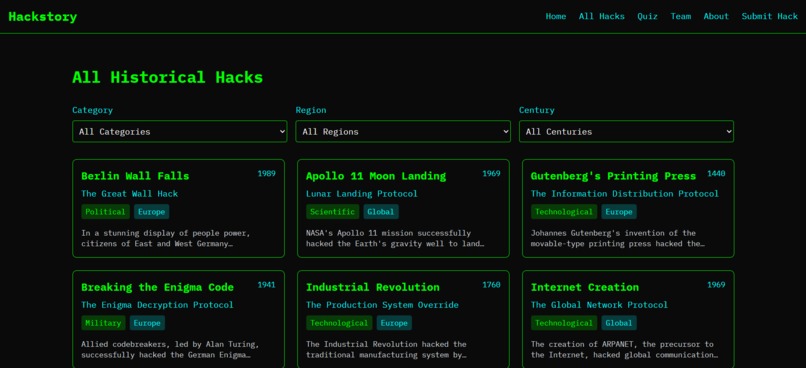
Task: Click Technological tag on Internet Creation card
Action: (564, 323)
